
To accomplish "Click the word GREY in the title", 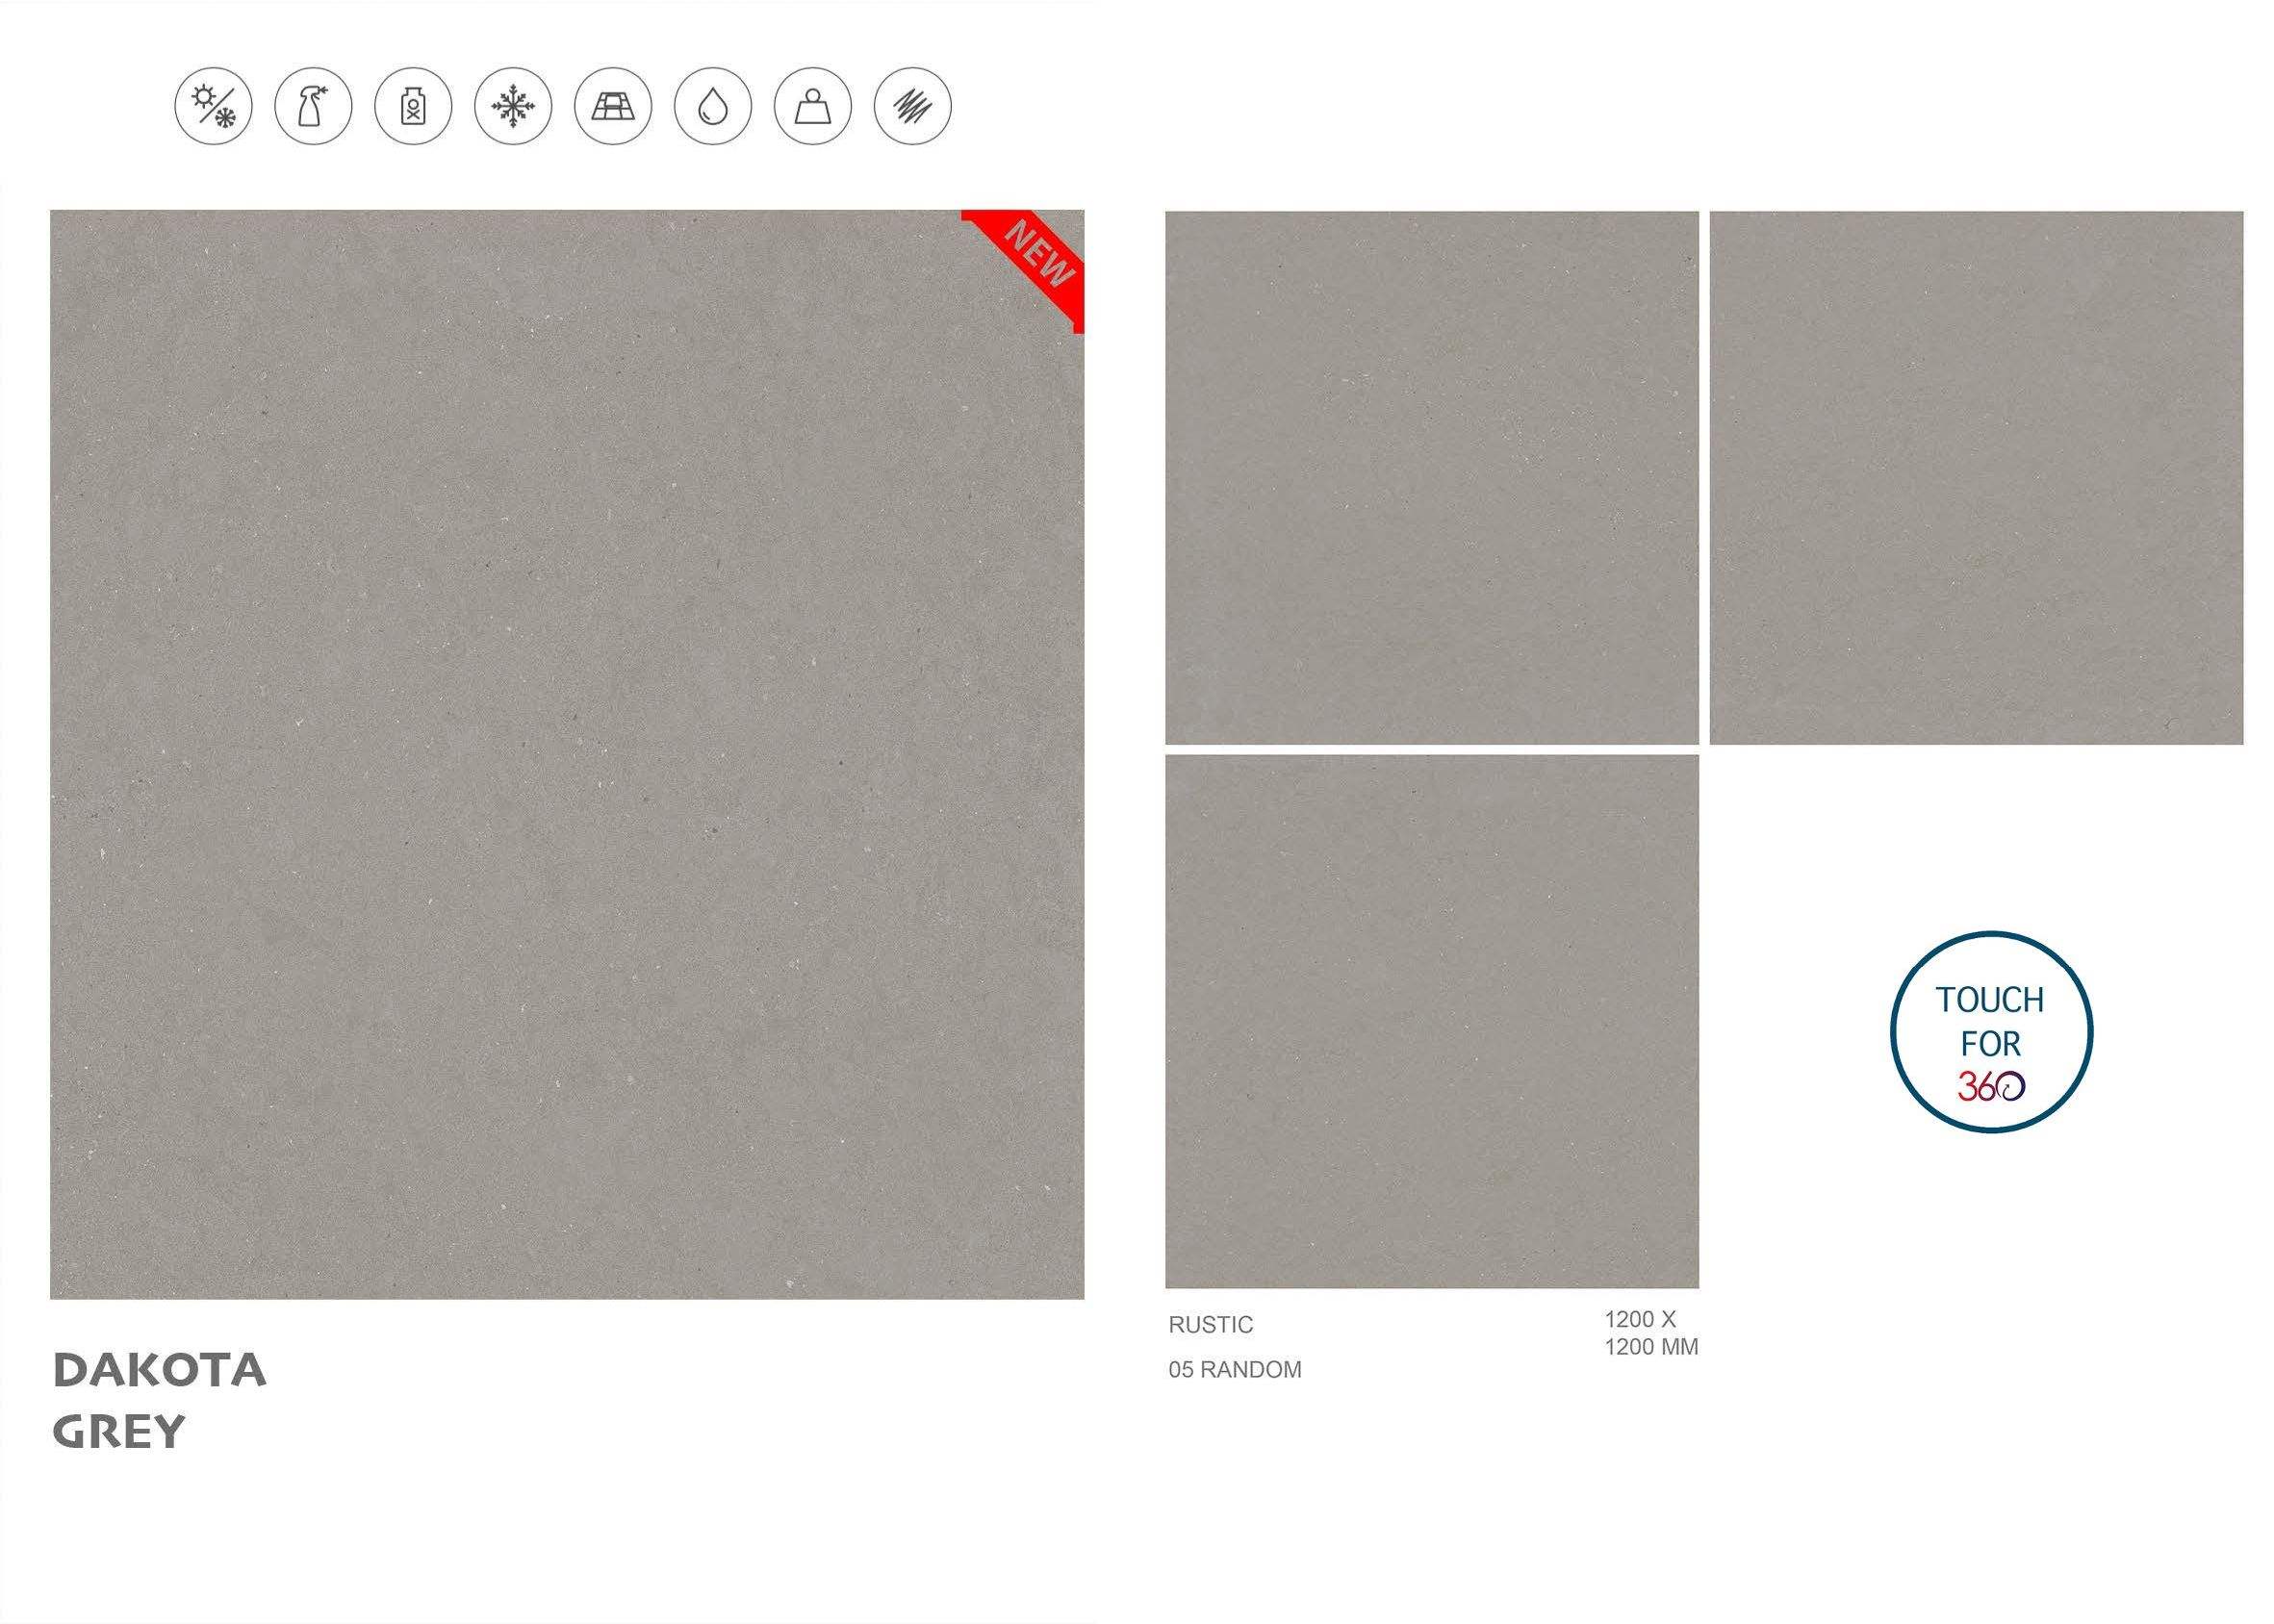I will [119, 1432].
